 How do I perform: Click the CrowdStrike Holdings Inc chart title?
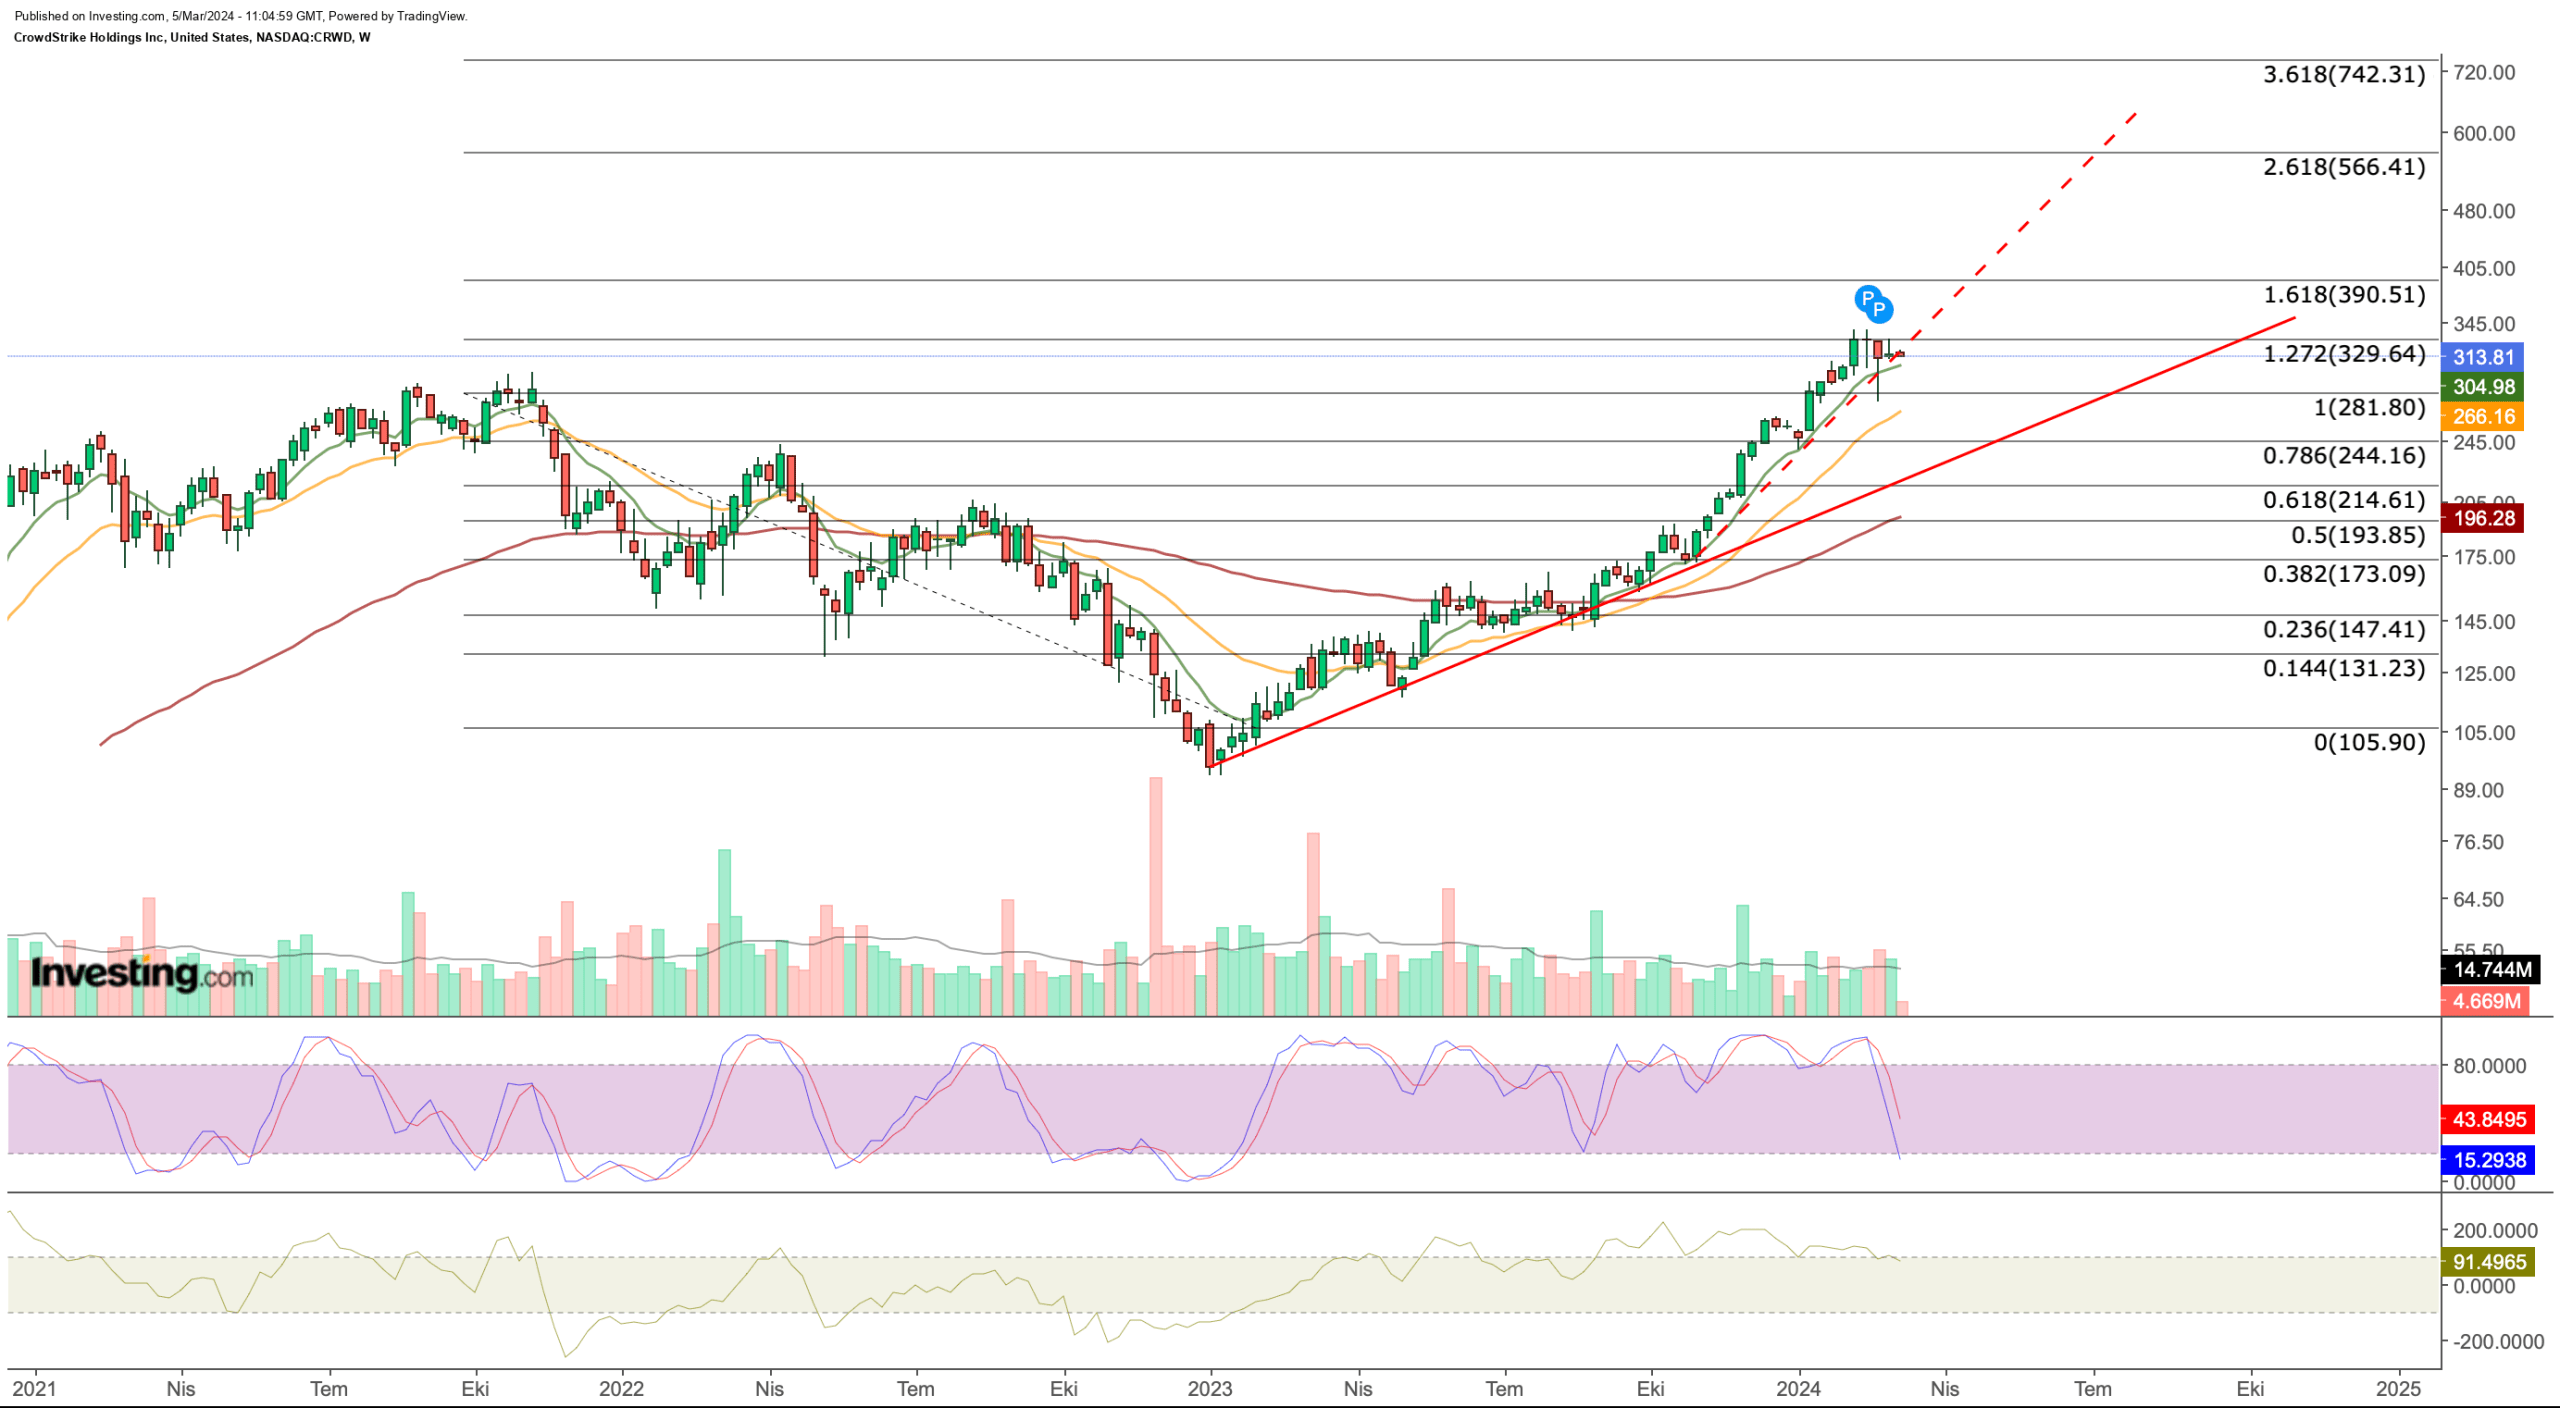[x=191, y=37]
